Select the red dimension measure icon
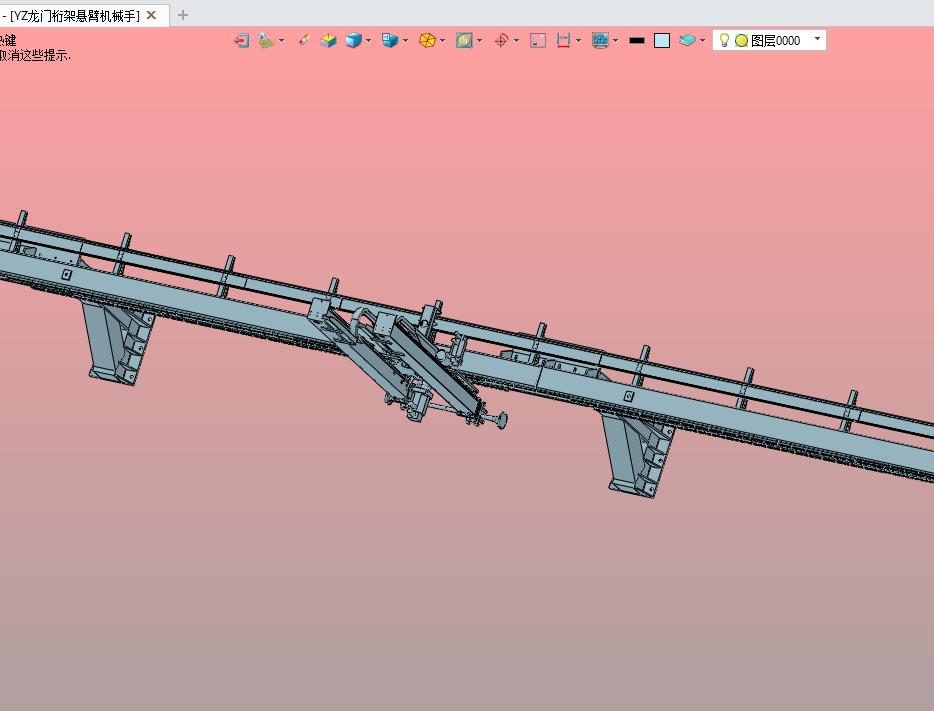This screenshot has height=711, width=934. [x=563, y=41]
